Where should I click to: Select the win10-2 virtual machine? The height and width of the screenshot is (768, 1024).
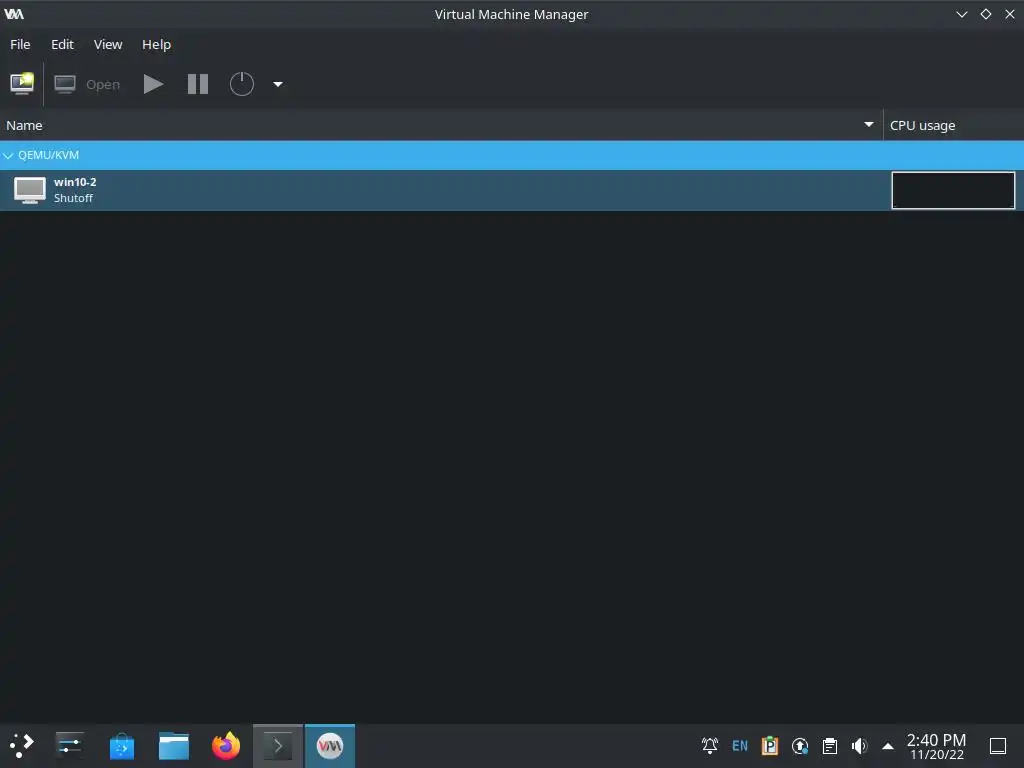[x=512, y=190]
